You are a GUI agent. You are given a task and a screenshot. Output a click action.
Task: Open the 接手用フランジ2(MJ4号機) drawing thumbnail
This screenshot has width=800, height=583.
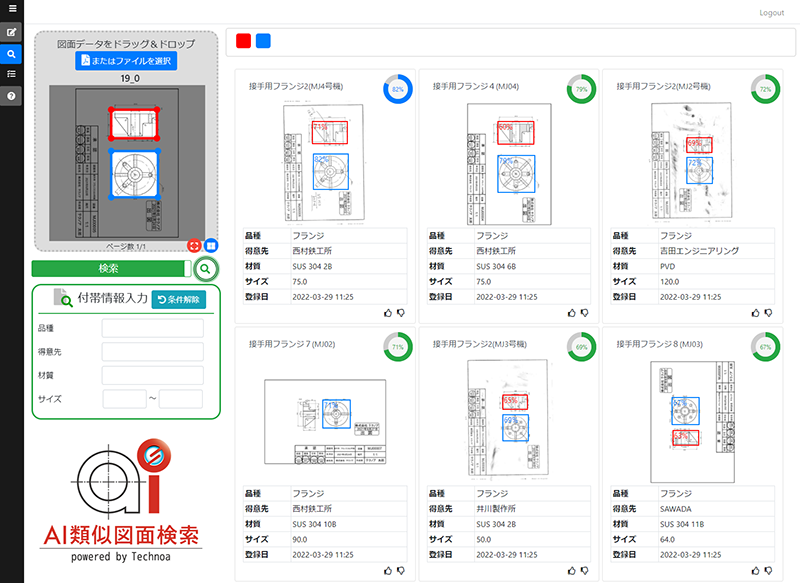[323, 163]
